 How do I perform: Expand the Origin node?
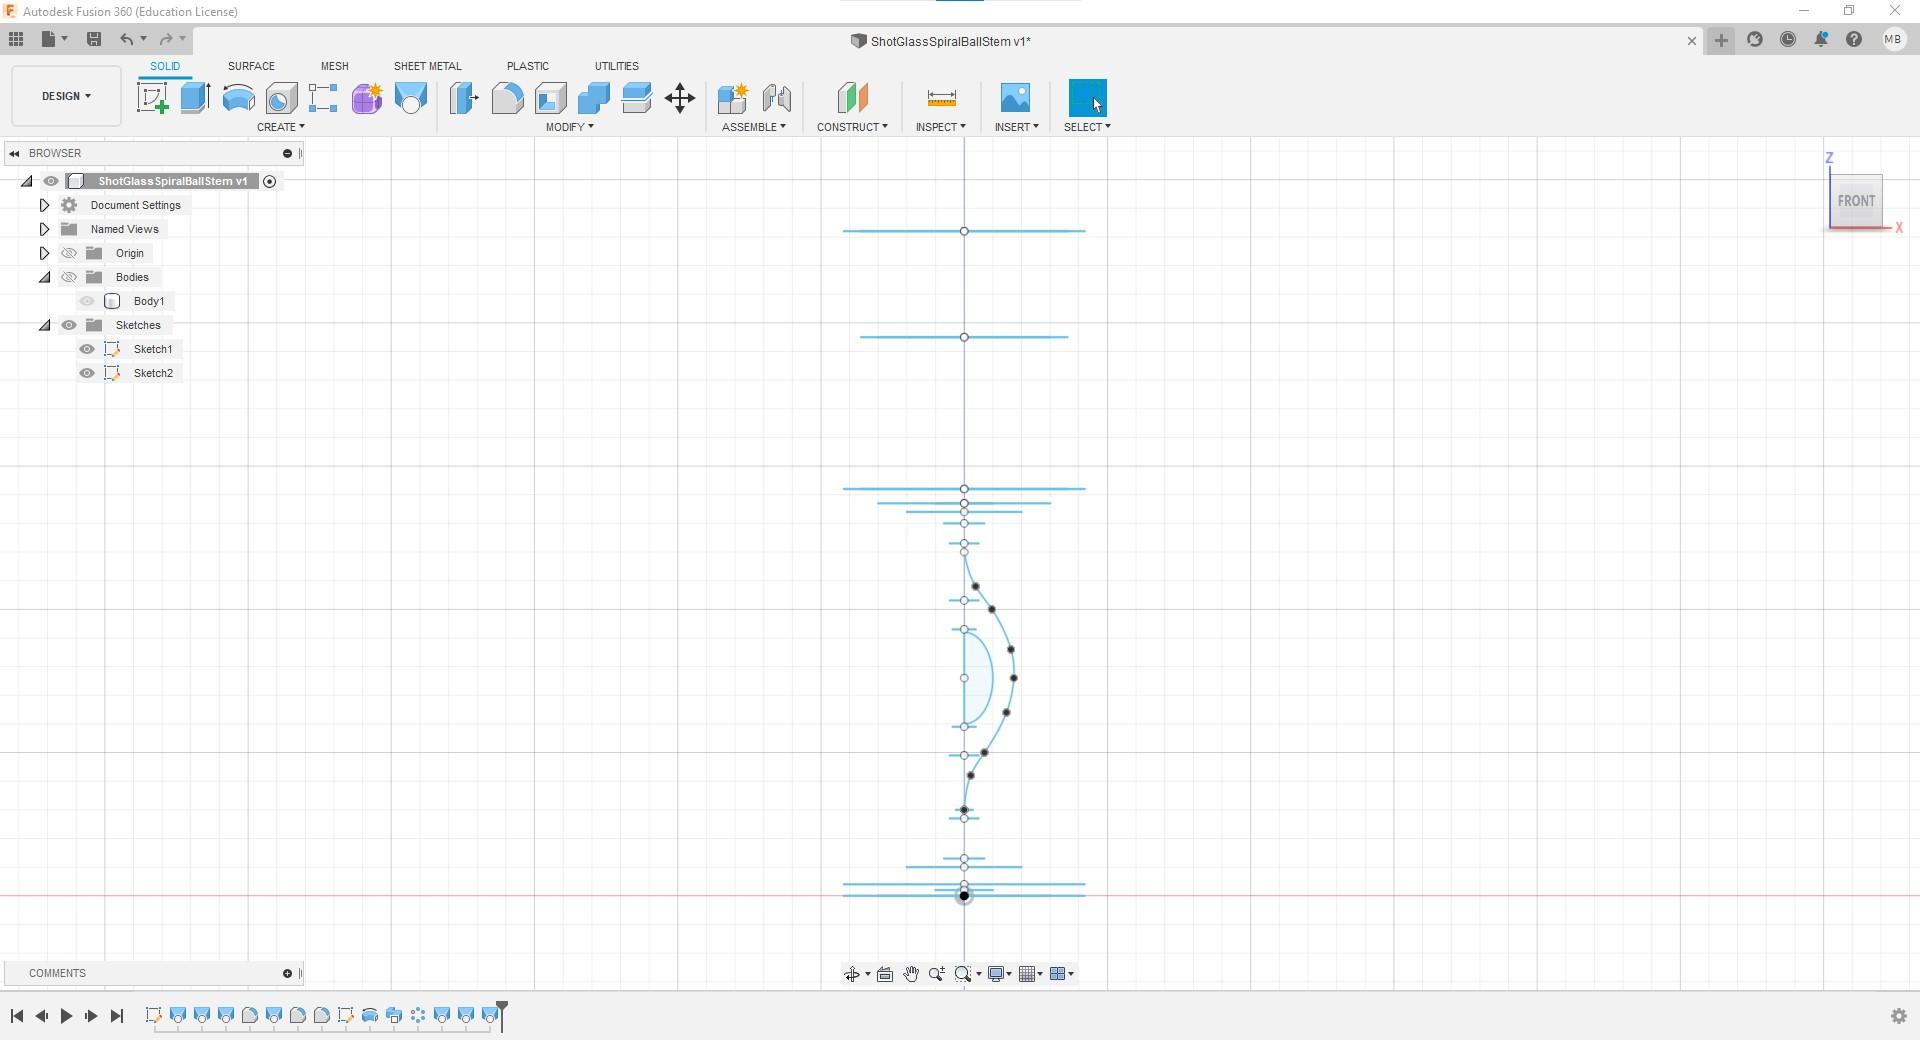[x=44, y=253]
